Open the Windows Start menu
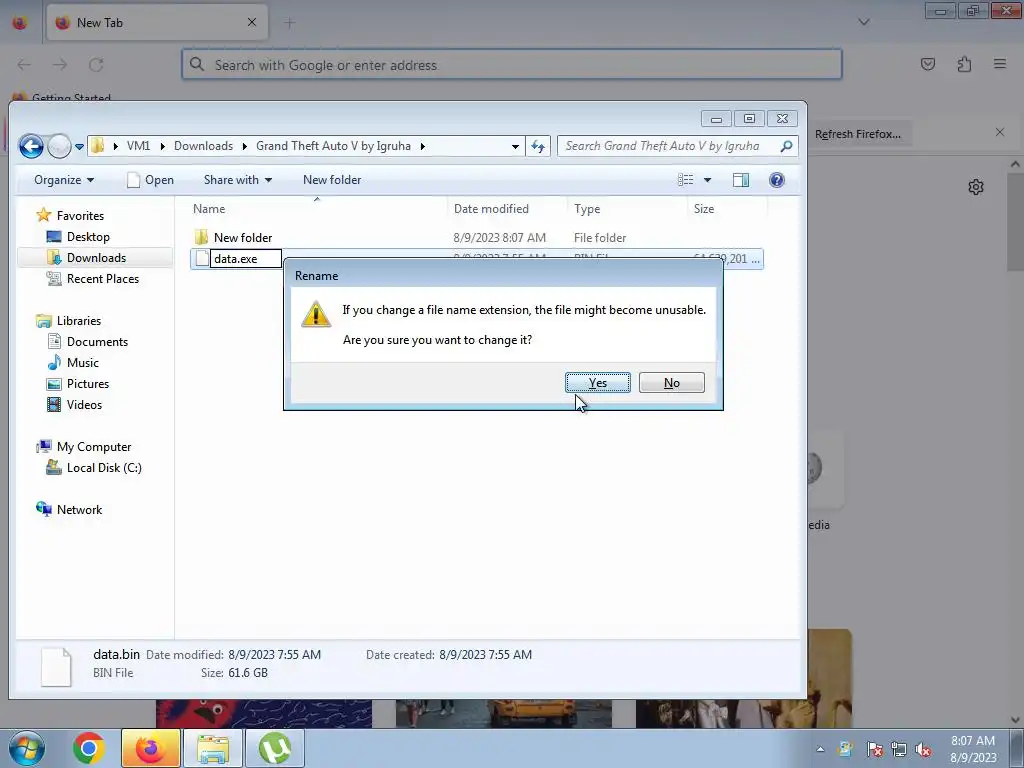Screen dimensions: 1024x768 point(25,748)
